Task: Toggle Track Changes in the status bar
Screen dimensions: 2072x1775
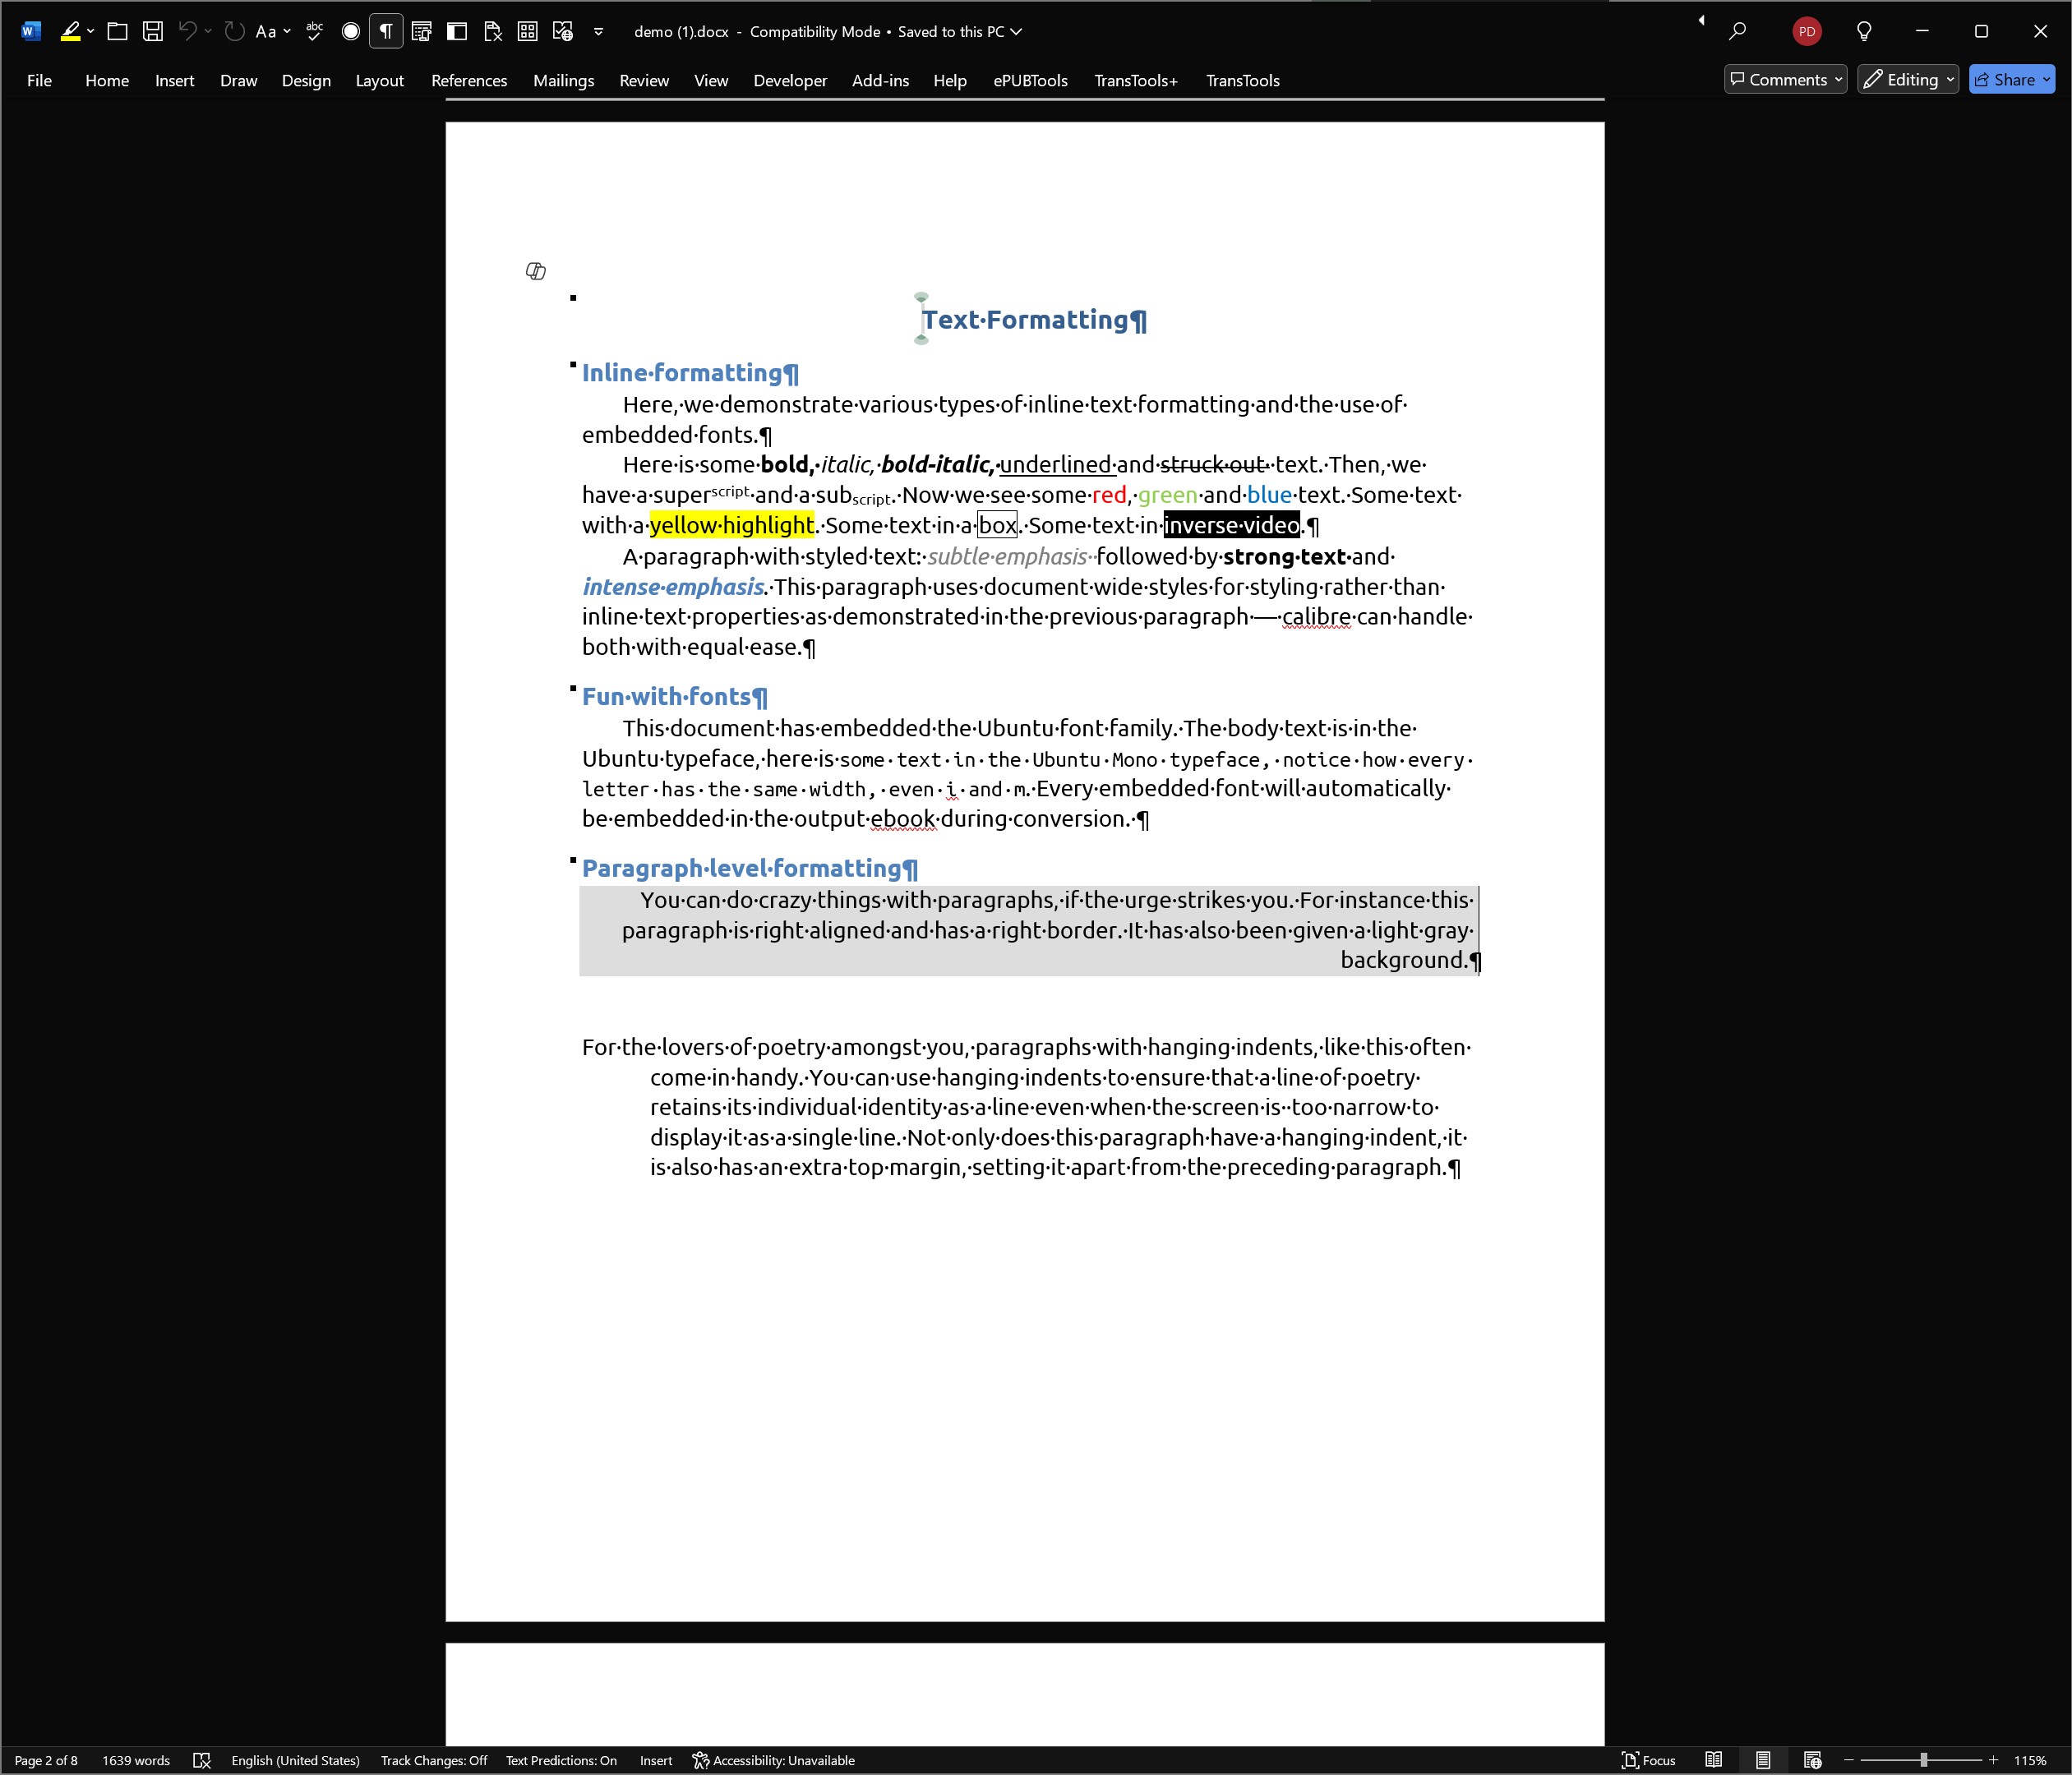Action: [433, 1760]
